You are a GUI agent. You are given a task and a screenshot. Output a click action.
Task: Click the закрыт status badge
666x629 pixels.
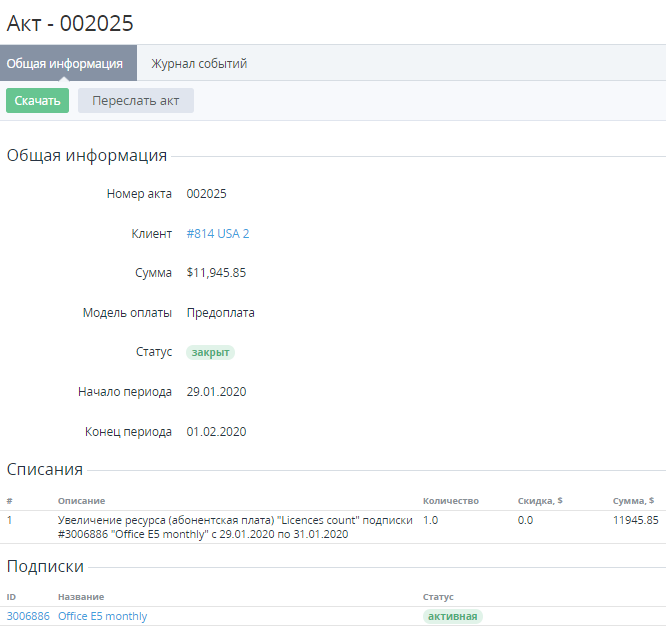[210, 352]
